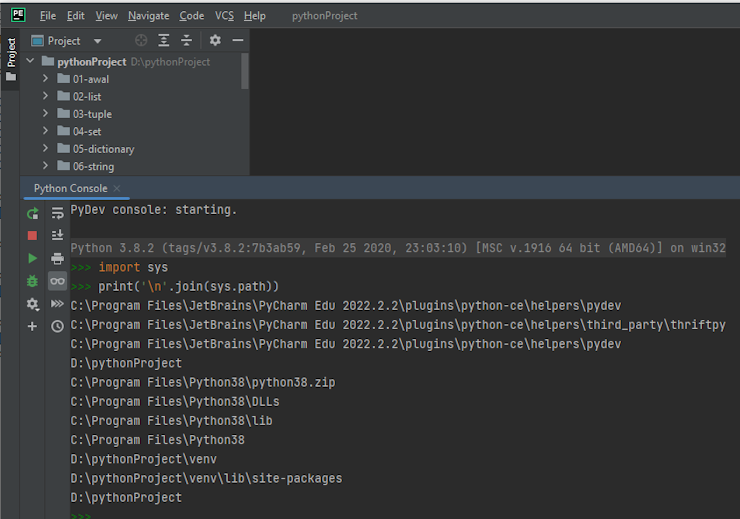Screen dimensions: 740x519
Task: Click the Rerun console icon
Action: click(32, 214)
